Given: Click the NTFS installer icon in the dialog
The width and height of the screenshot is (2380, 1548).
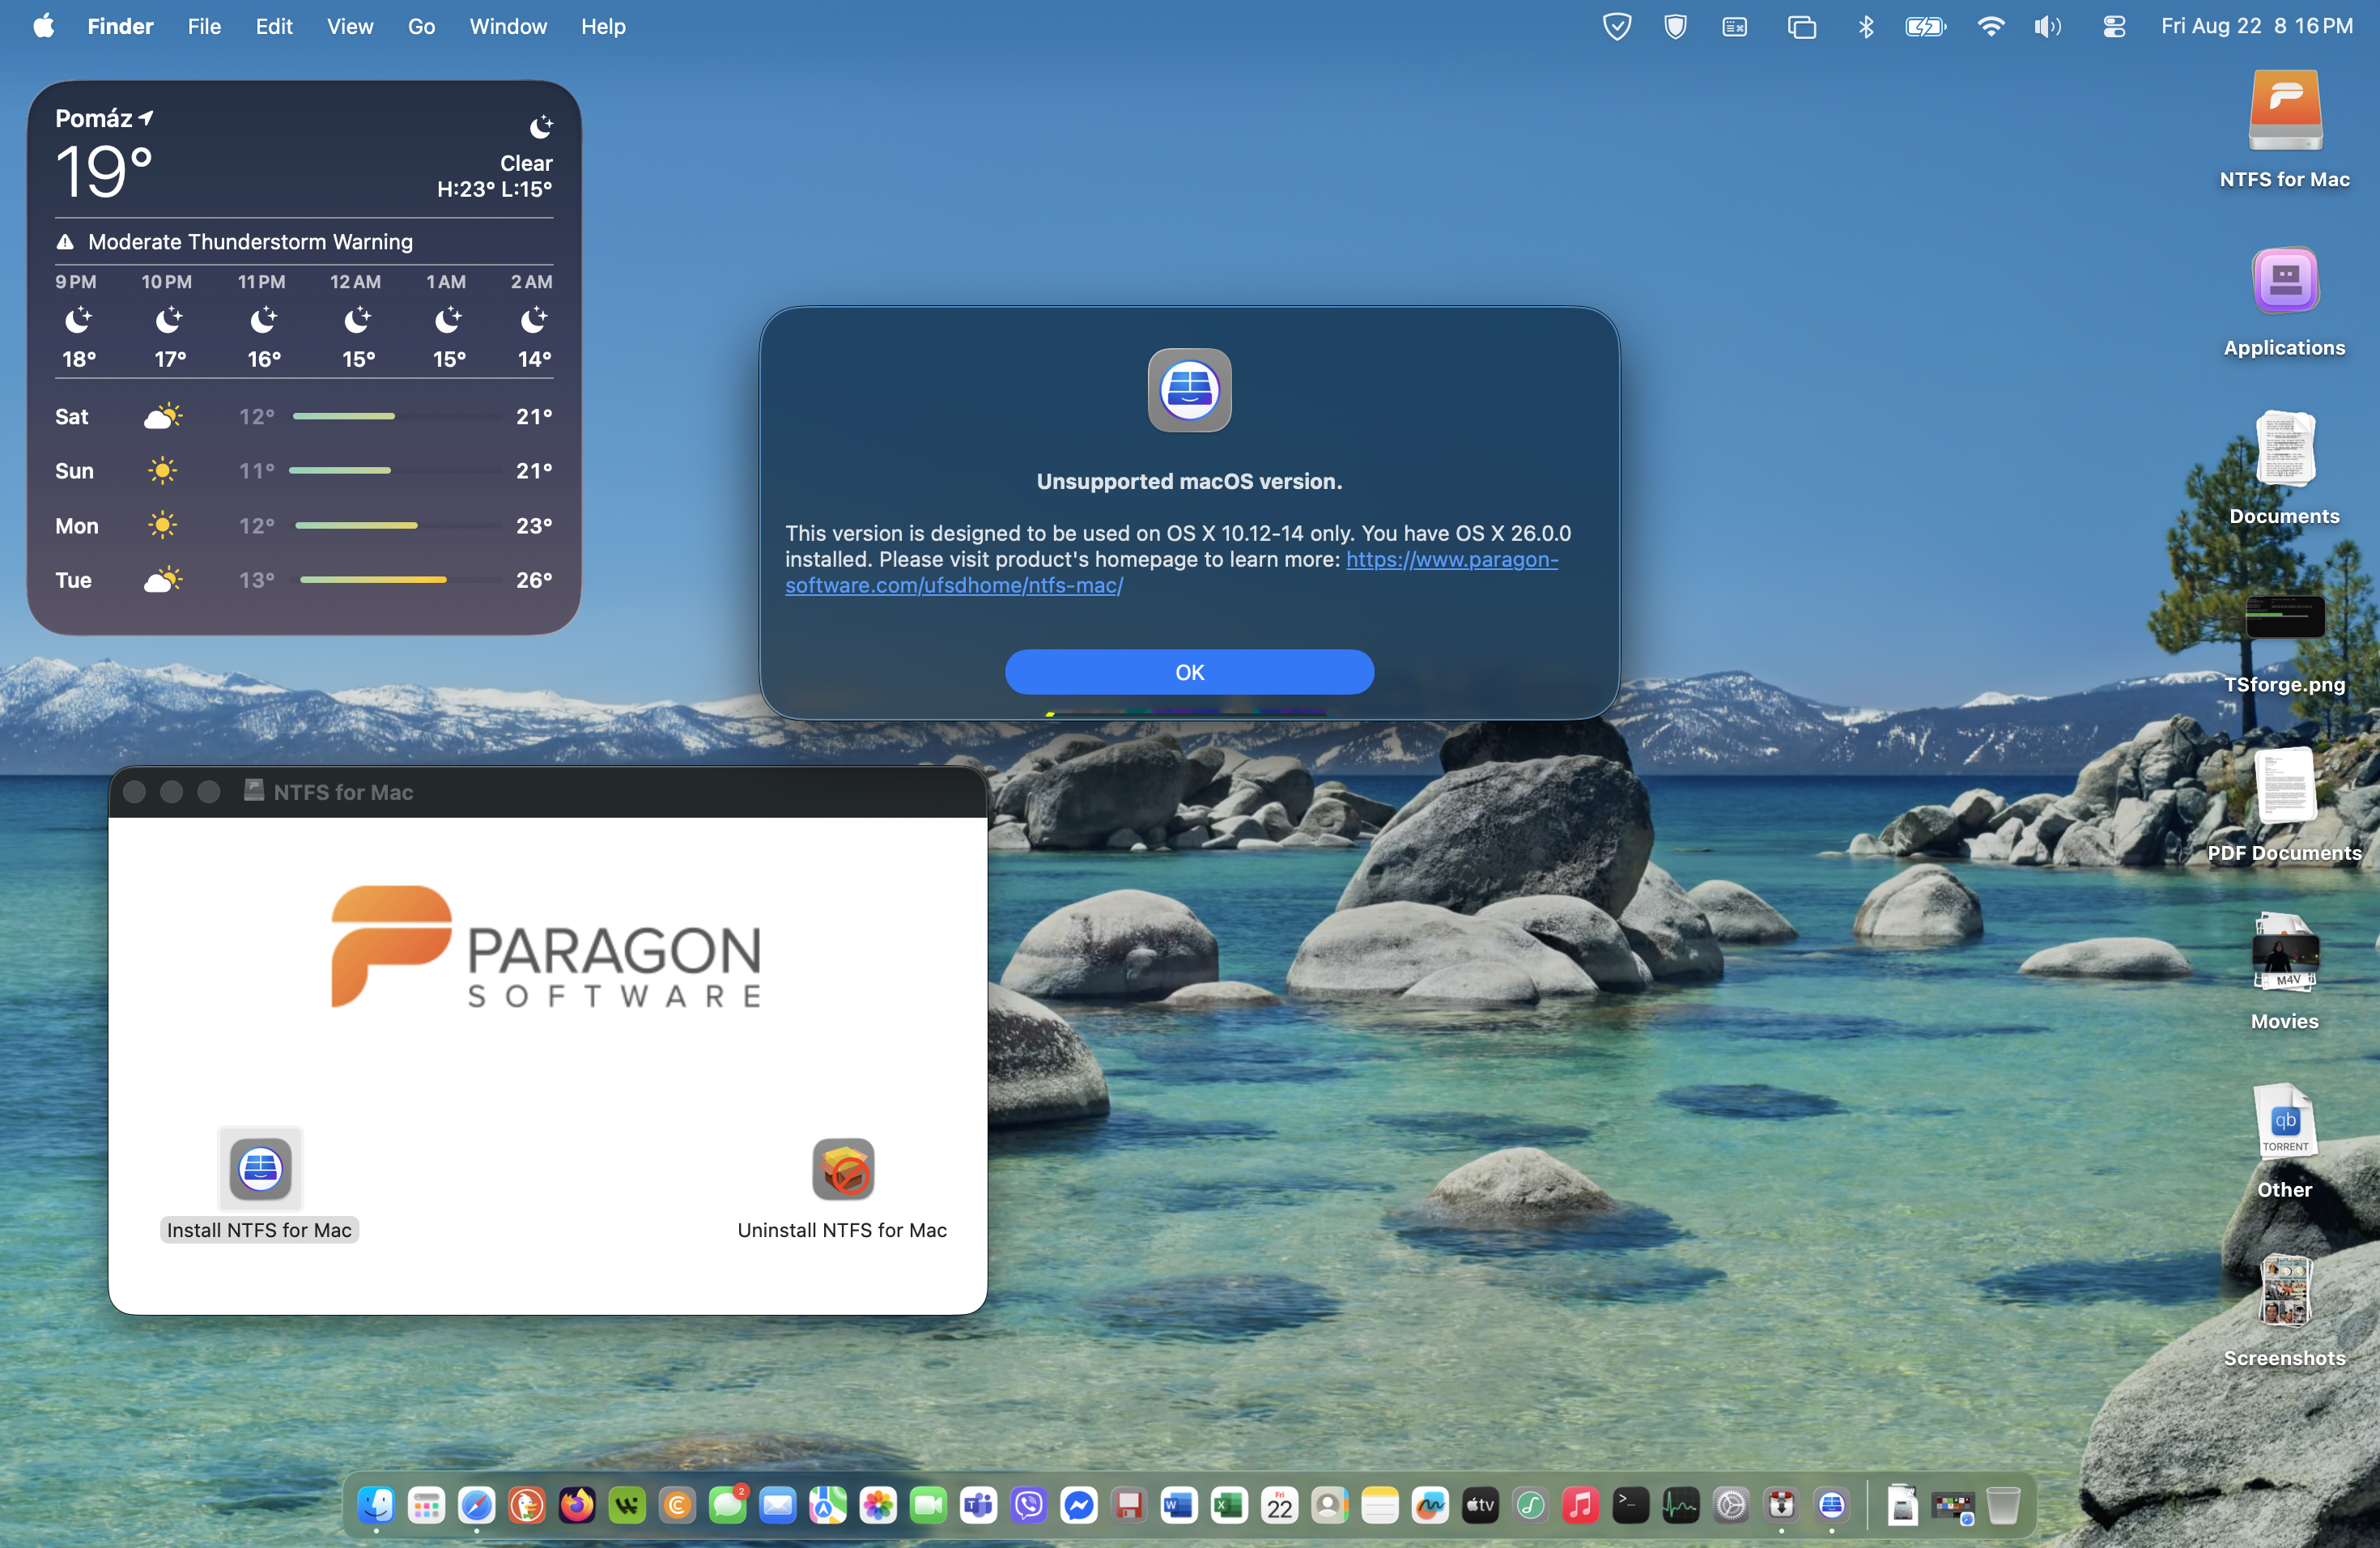Looking at the screenshot, I should [1189, 390].
